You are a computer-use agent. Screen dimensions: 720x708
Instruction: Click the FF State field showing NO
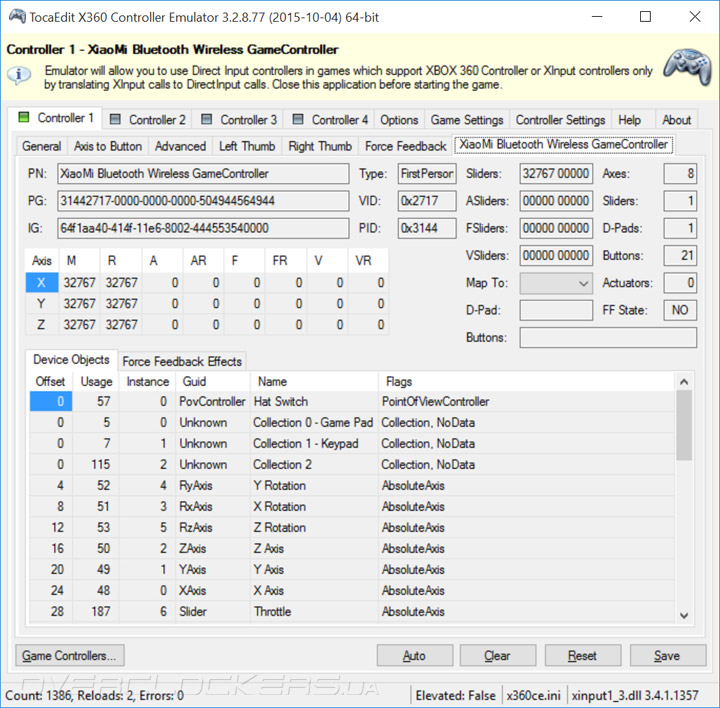[680, 310]
